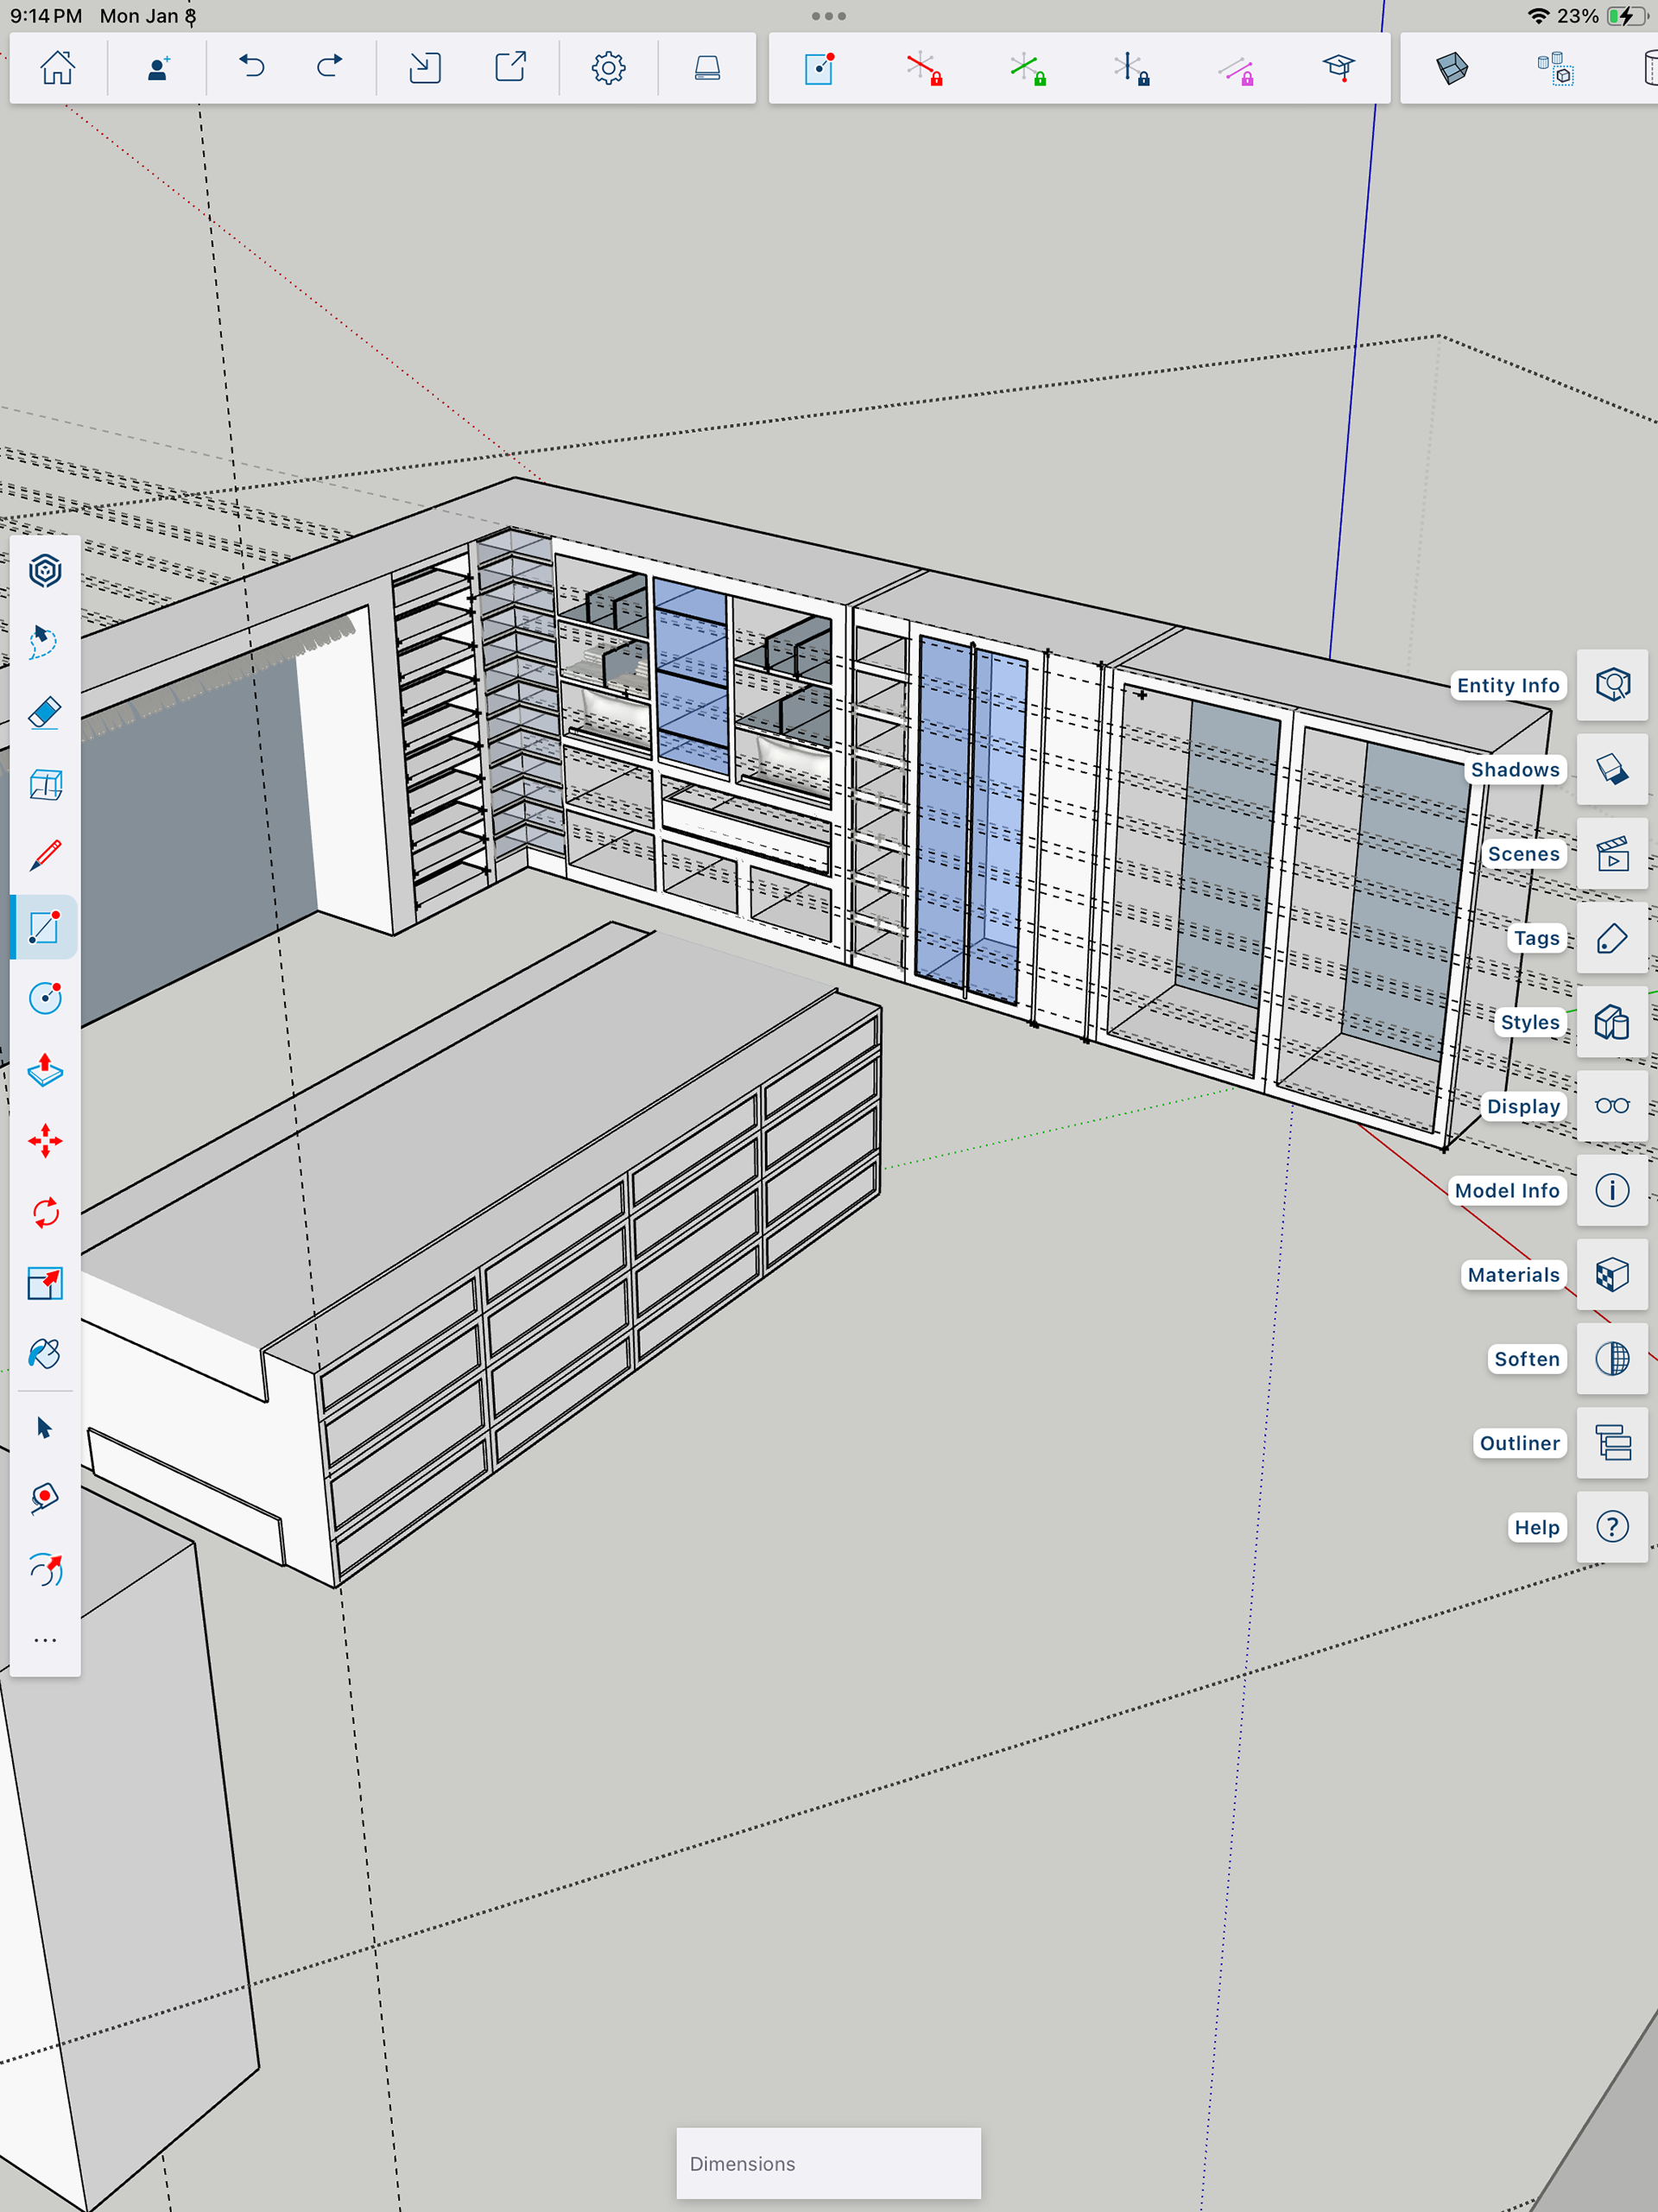The height and width of the screenshot is (2212, 1658).
Task: Open the Styles panel
Action: point(1612,1022)
